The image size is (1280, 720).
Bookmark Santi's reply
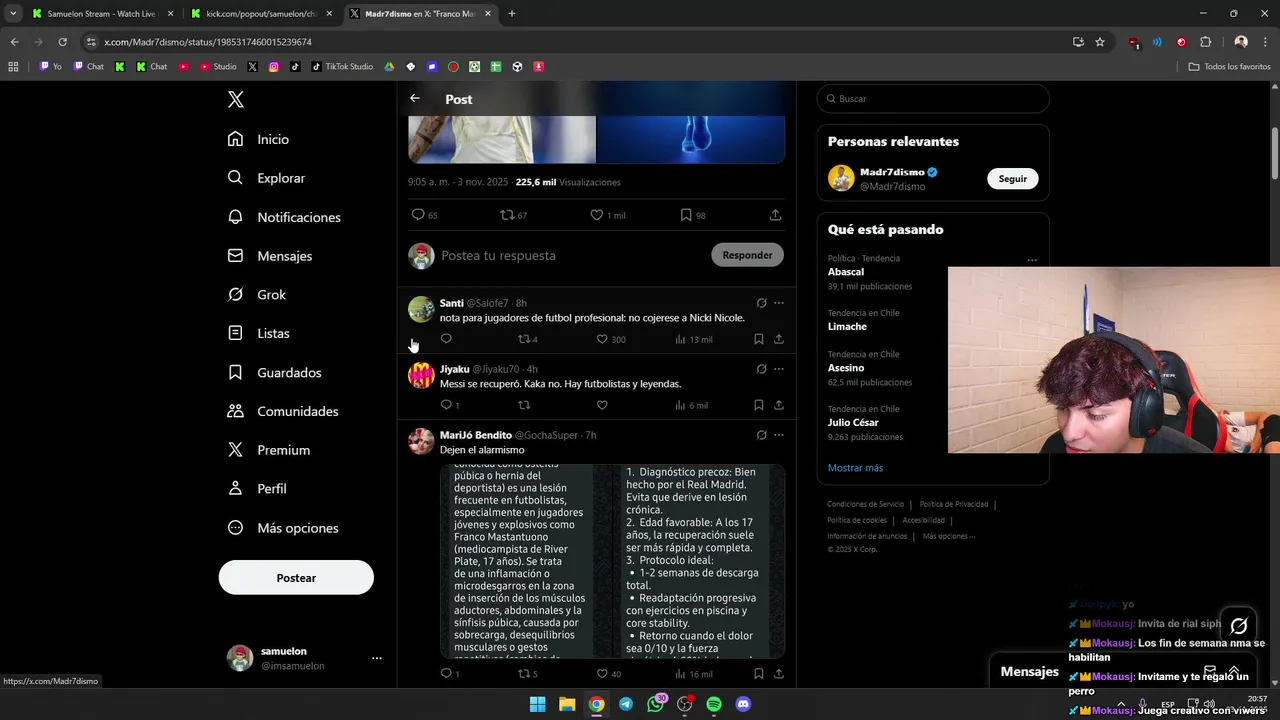tap(759, 339)
